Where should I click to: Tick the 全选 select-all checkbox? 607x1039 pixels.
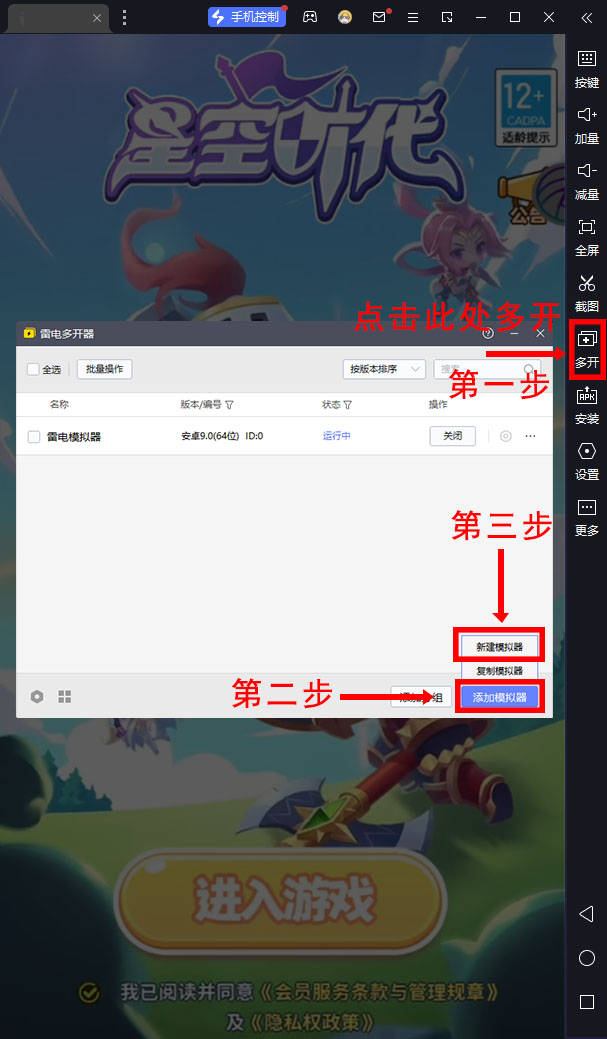(33, 370)
